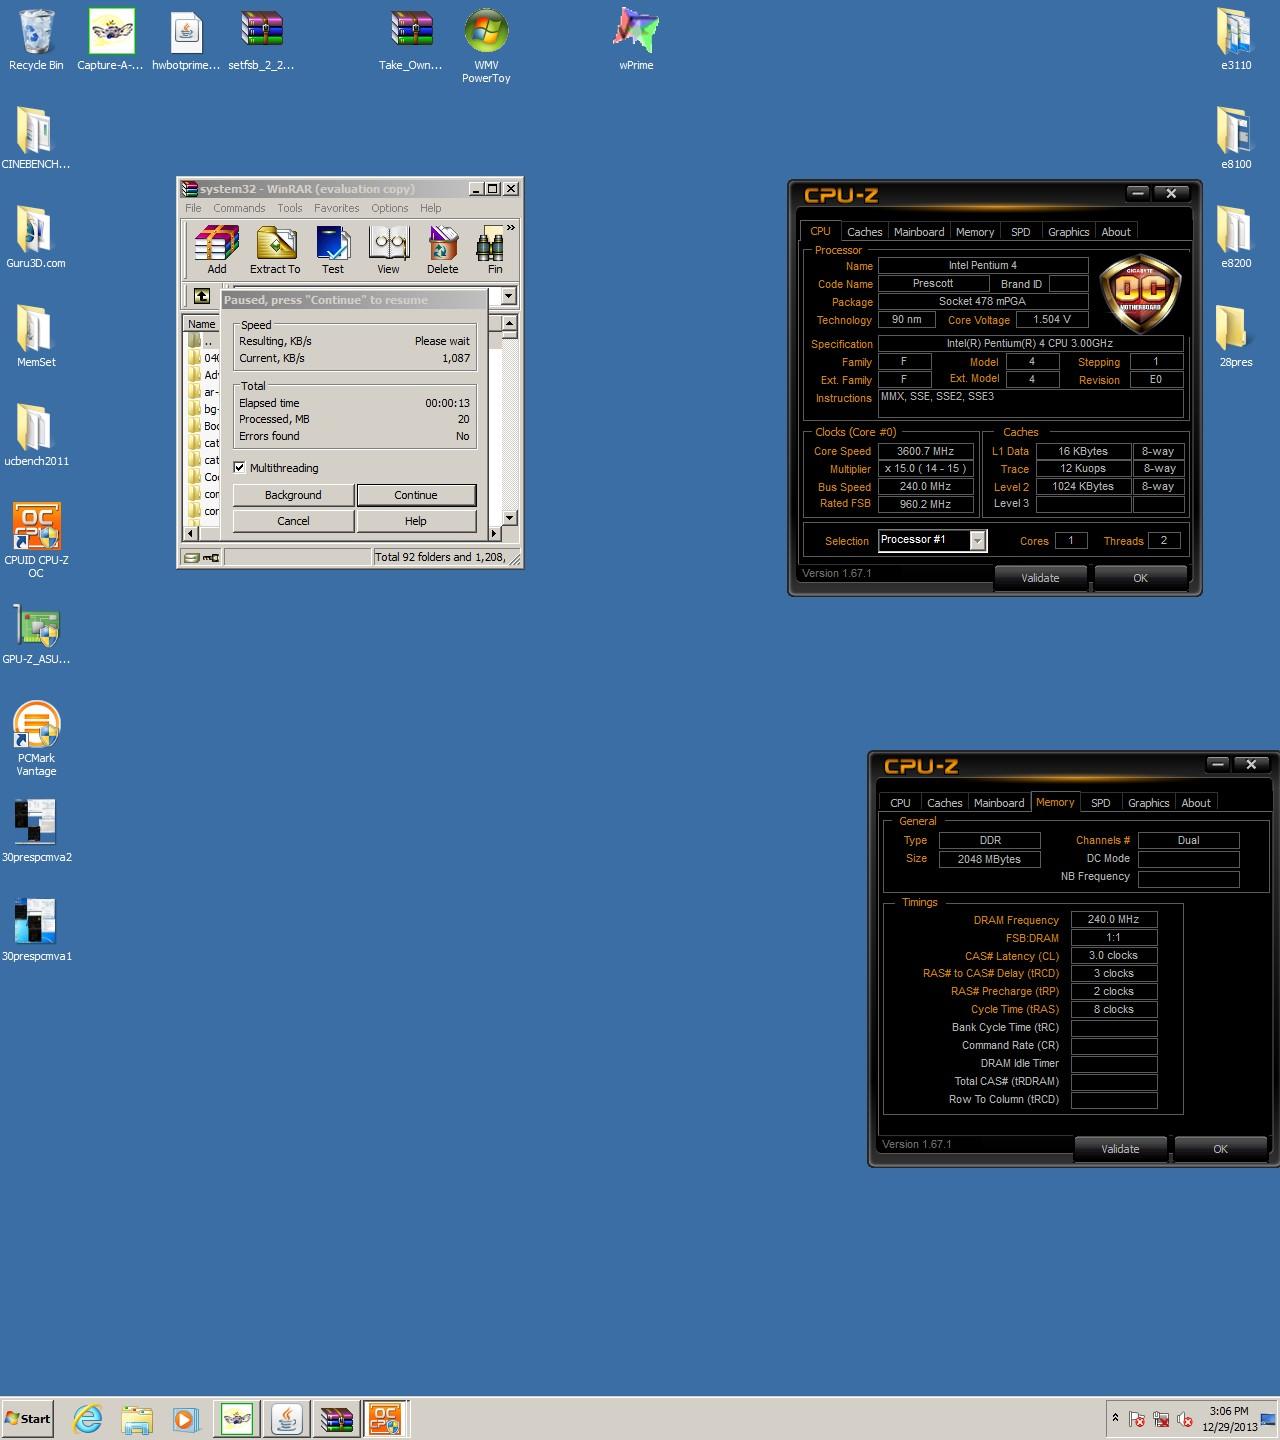Image resolution: width=1280 pixels, height=1440 pixels.
Task: Click the WinRAR Extract To toolbar icon
Action: [x=275, y=249]
